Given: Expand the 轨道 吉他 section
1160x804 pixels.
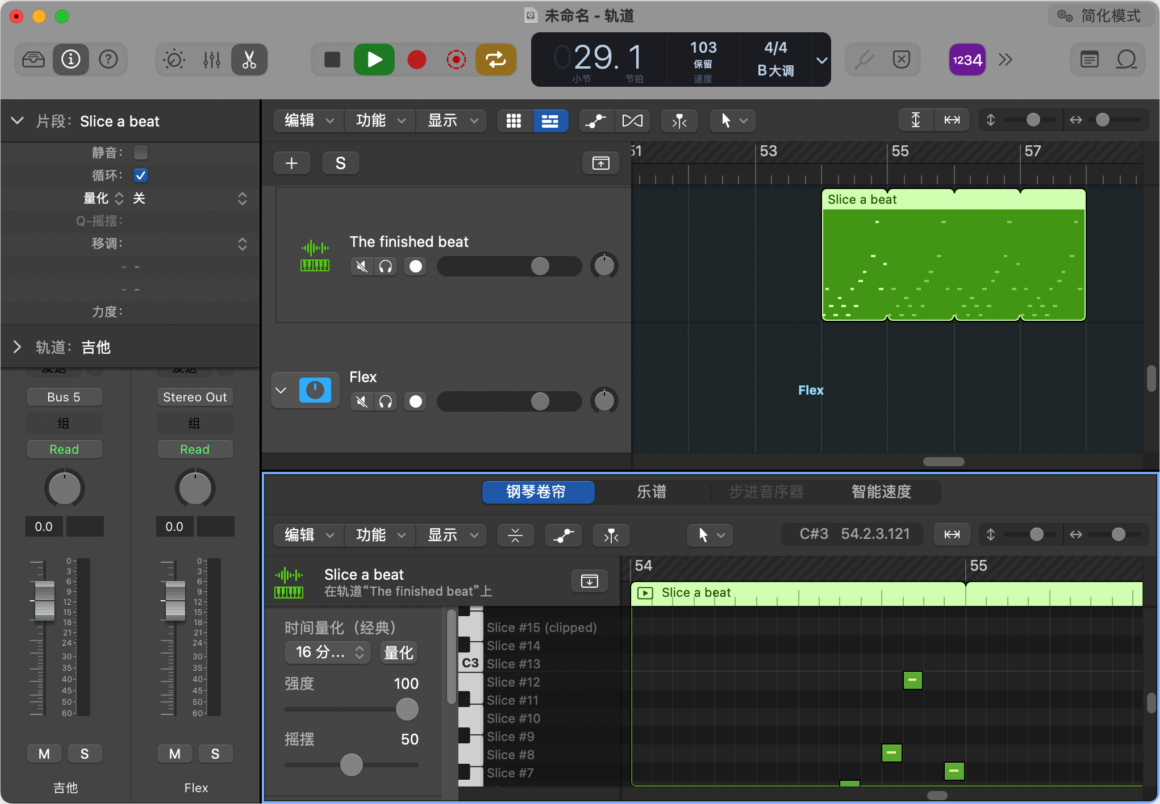Looking at the screenshot, I should point(17,347).
